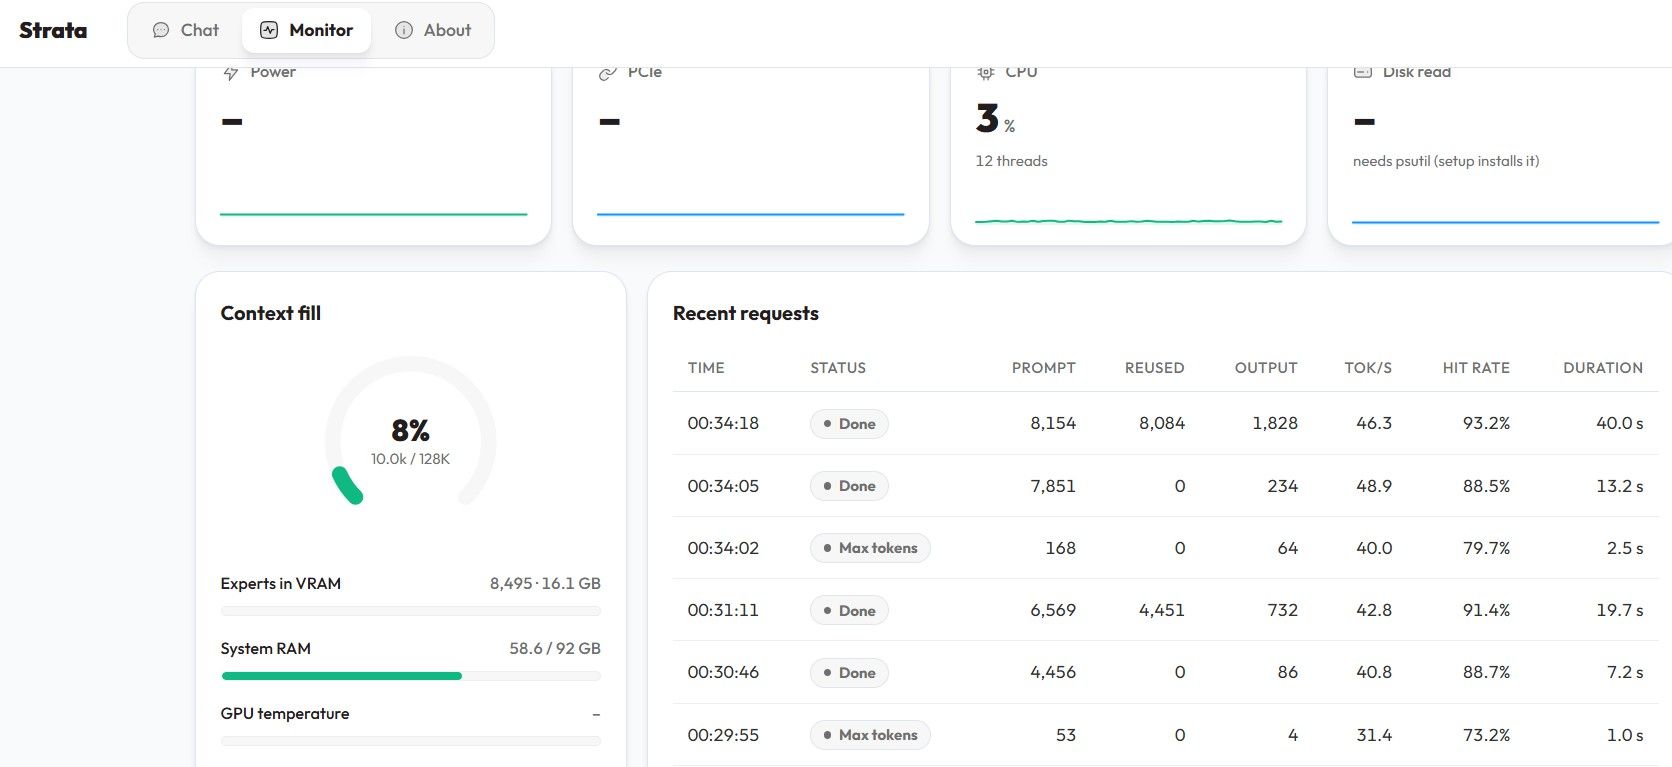
Task: Select the Done badge for 00:34:05
Action: click(x=849, y=486)
